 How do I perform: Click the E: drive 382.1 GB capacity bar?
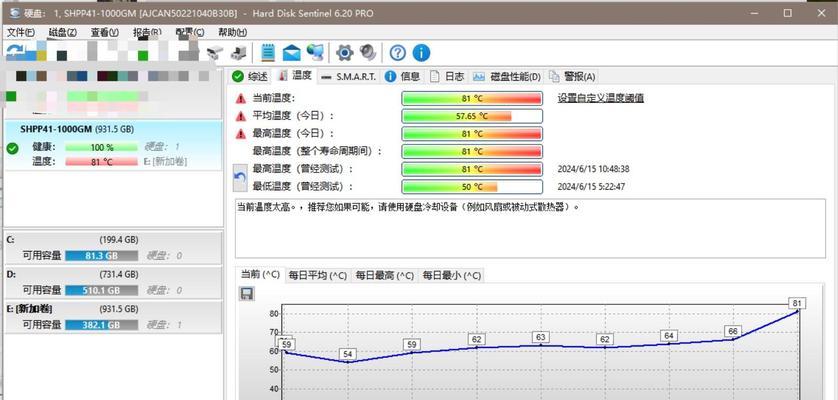[102, 325]
